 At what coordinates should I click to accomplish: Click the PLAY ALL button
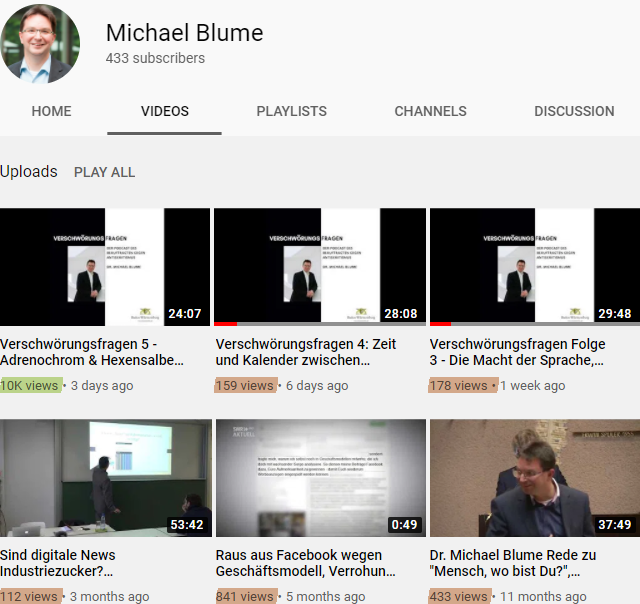tap(104, 172)
